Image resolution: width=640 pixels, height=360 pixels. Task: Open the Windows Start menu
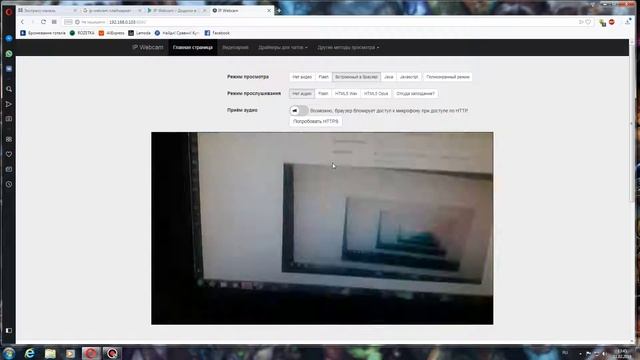tap(9, 353)
